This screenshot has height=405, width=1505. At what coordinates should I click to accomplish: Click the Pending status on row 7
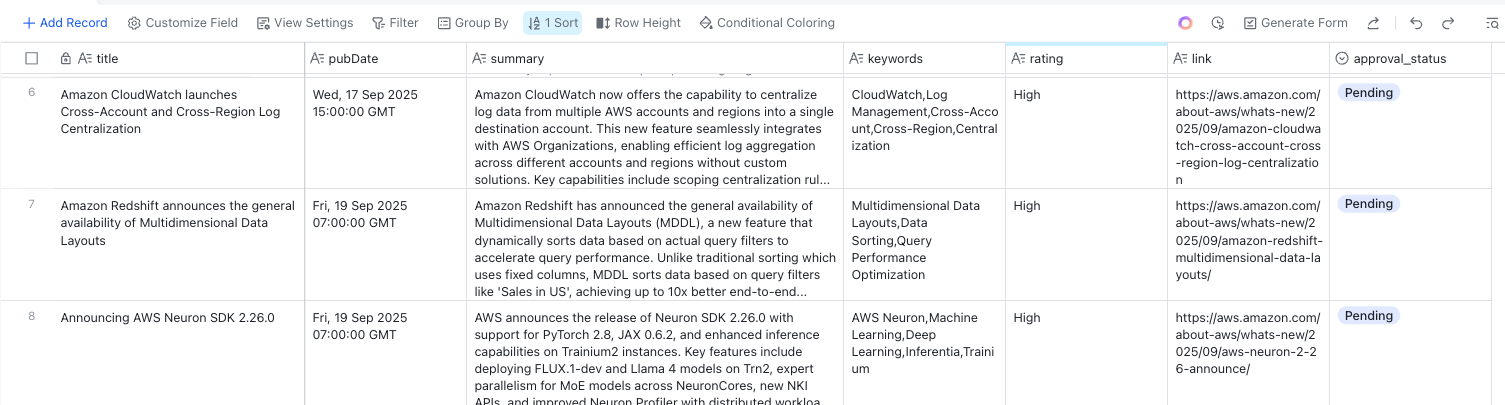1368,204
